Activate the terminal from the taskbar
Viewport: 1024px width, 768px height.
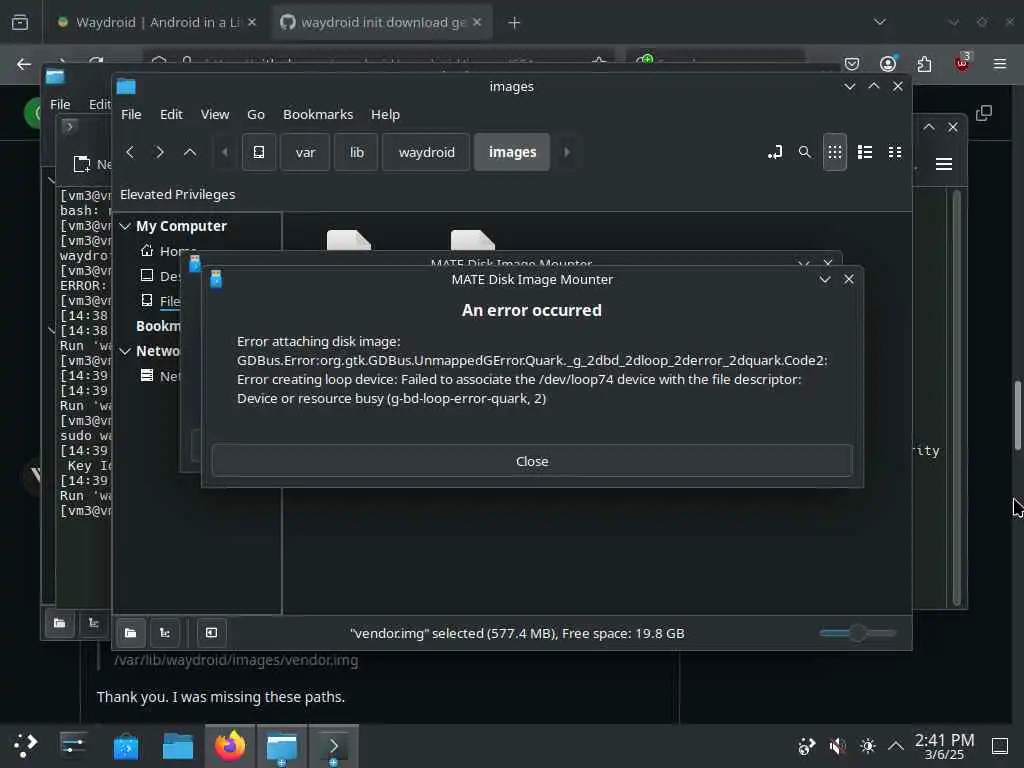tap(334, 746)
